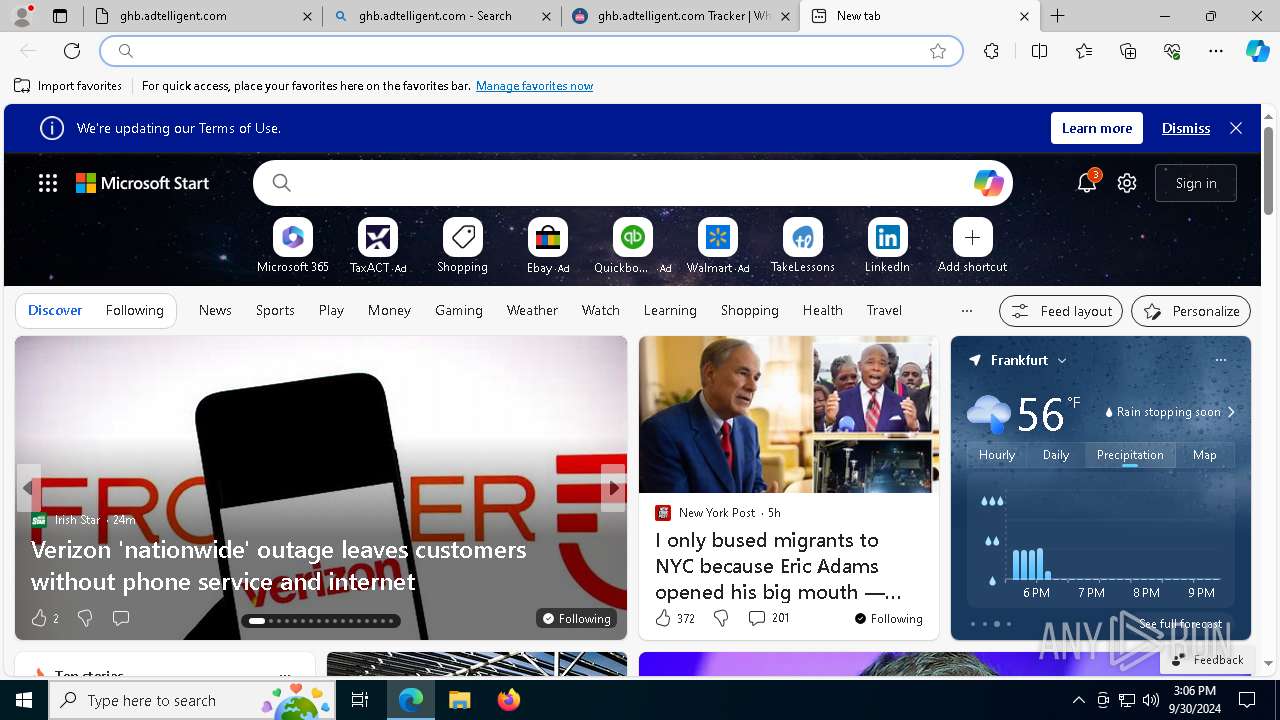The width and height of the screenshot is (1280, 720).
Task: Expand Rain stopping soon details arrow
Action: [x=1231, y=412]
